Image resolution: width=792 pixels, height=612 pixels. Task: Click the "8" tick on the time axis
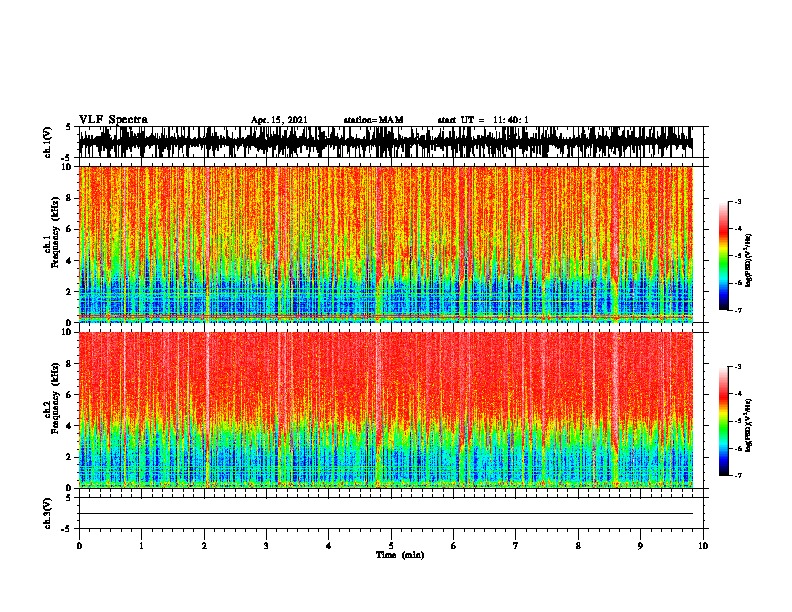[578, 546]
